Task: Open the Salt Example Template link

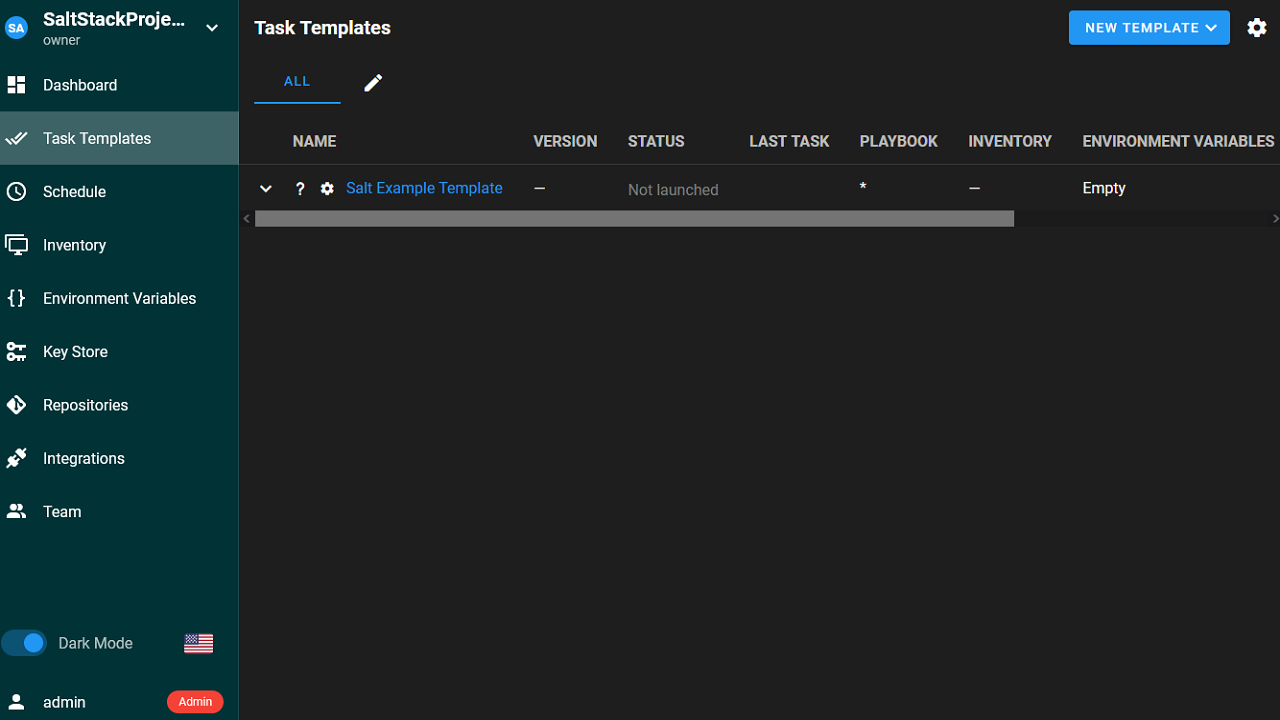Action: coord(424,188)
